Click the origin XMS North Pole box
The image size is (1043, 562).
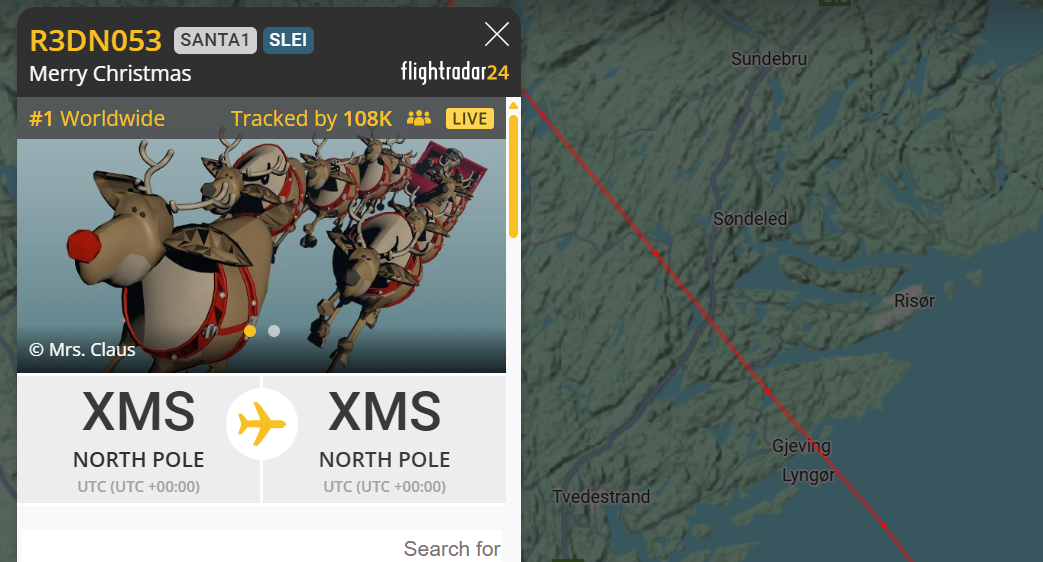coord(138,439)
